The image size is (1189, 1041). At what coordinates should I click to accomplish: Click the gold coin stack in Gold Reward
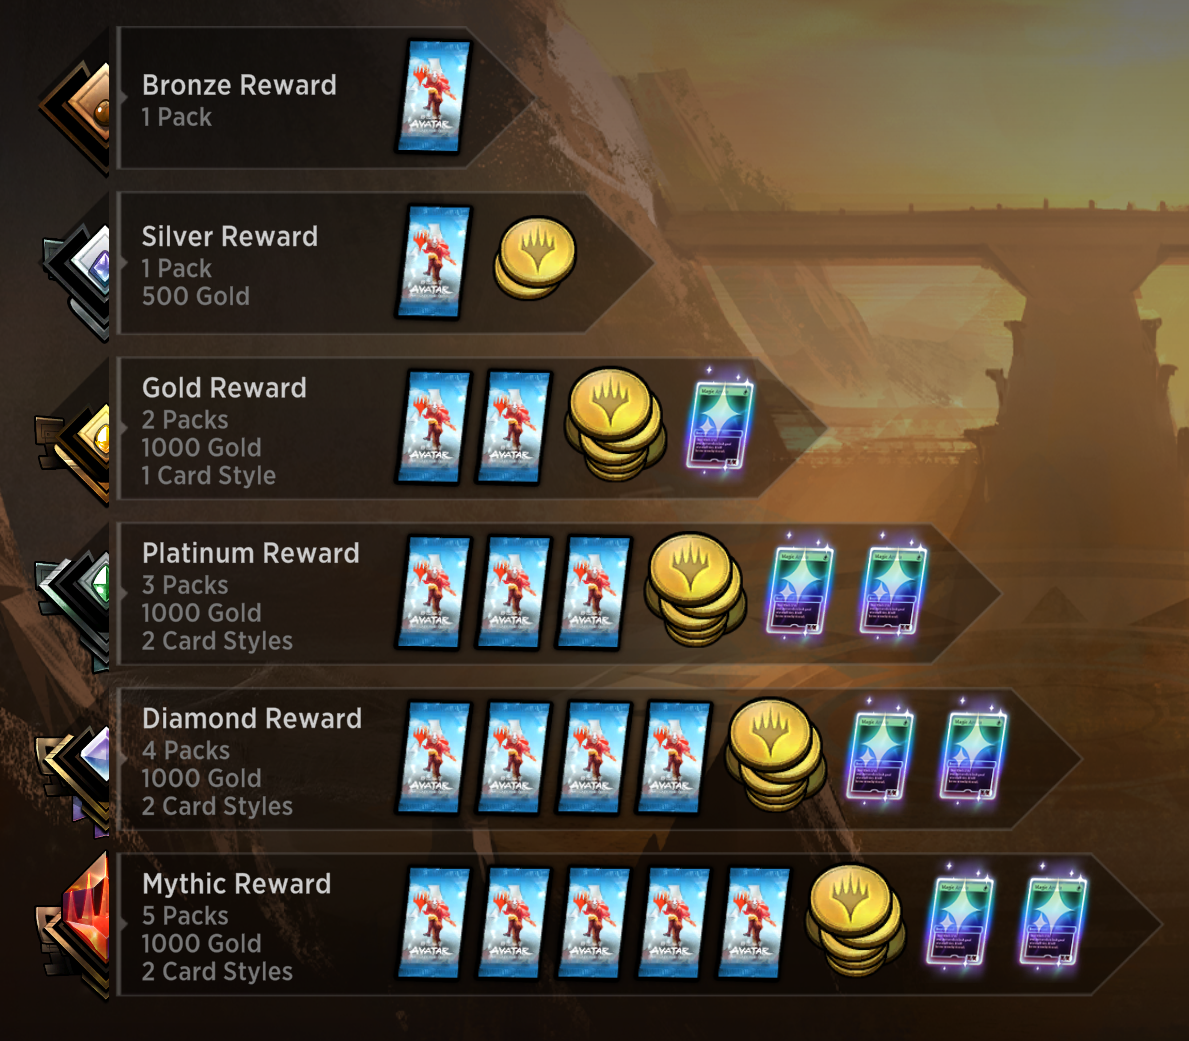pyautogui.click(x=615, y=425)
